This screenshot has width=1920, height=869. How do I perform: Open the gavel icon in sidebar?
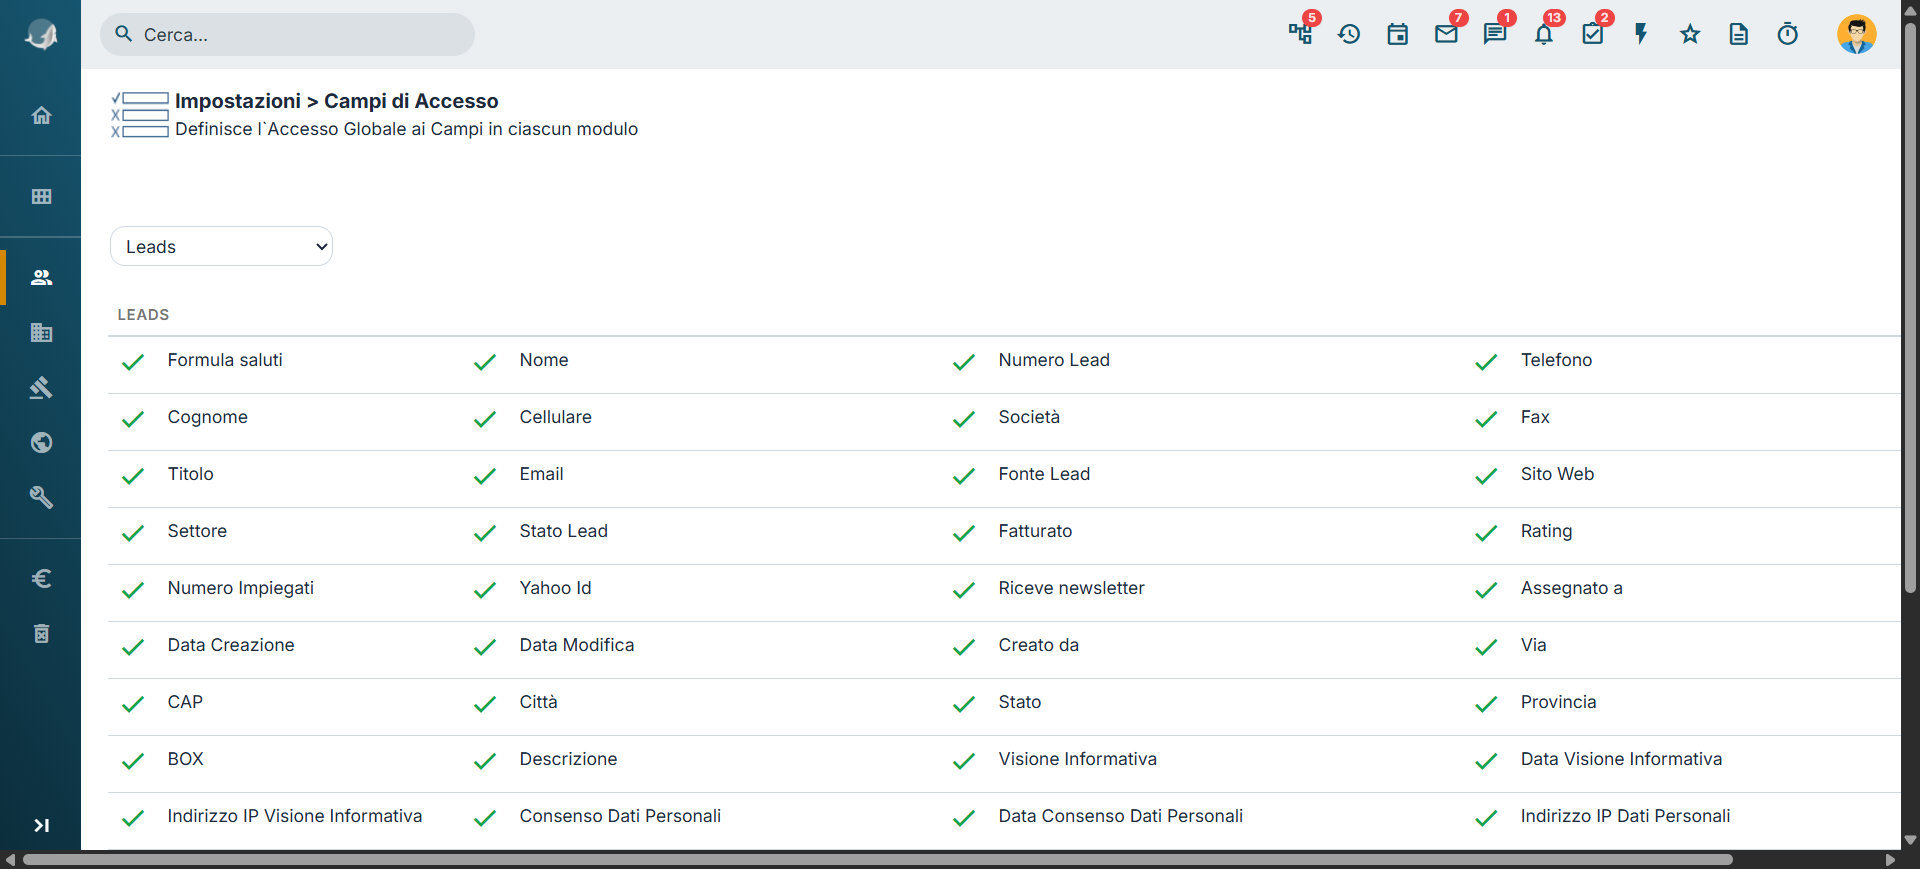click(41, 387)
